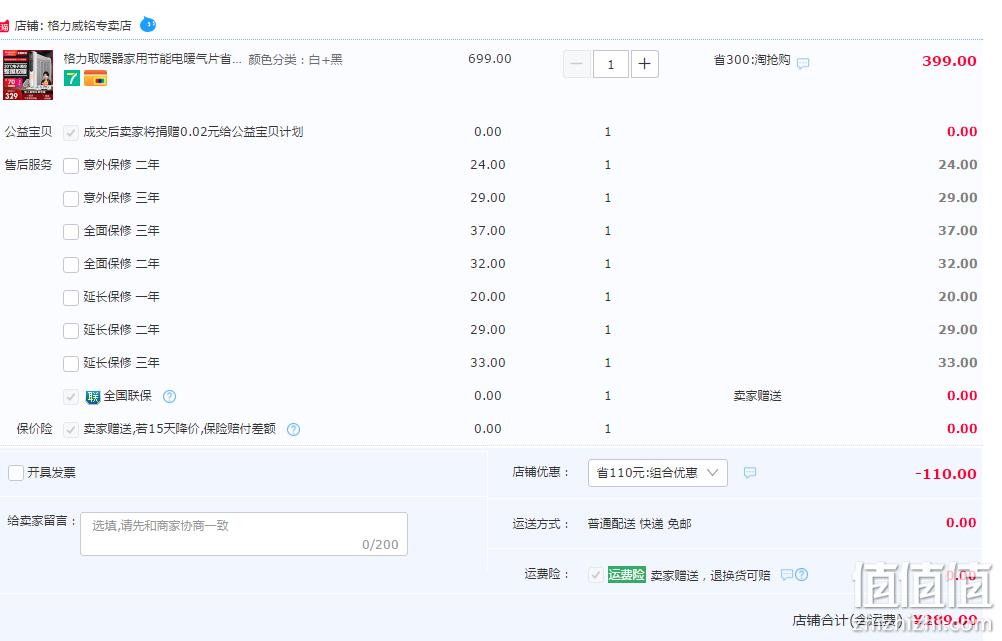Open help icon next to 保价险 description
This screenshot has width=1002, height=641.
(293, 429)
